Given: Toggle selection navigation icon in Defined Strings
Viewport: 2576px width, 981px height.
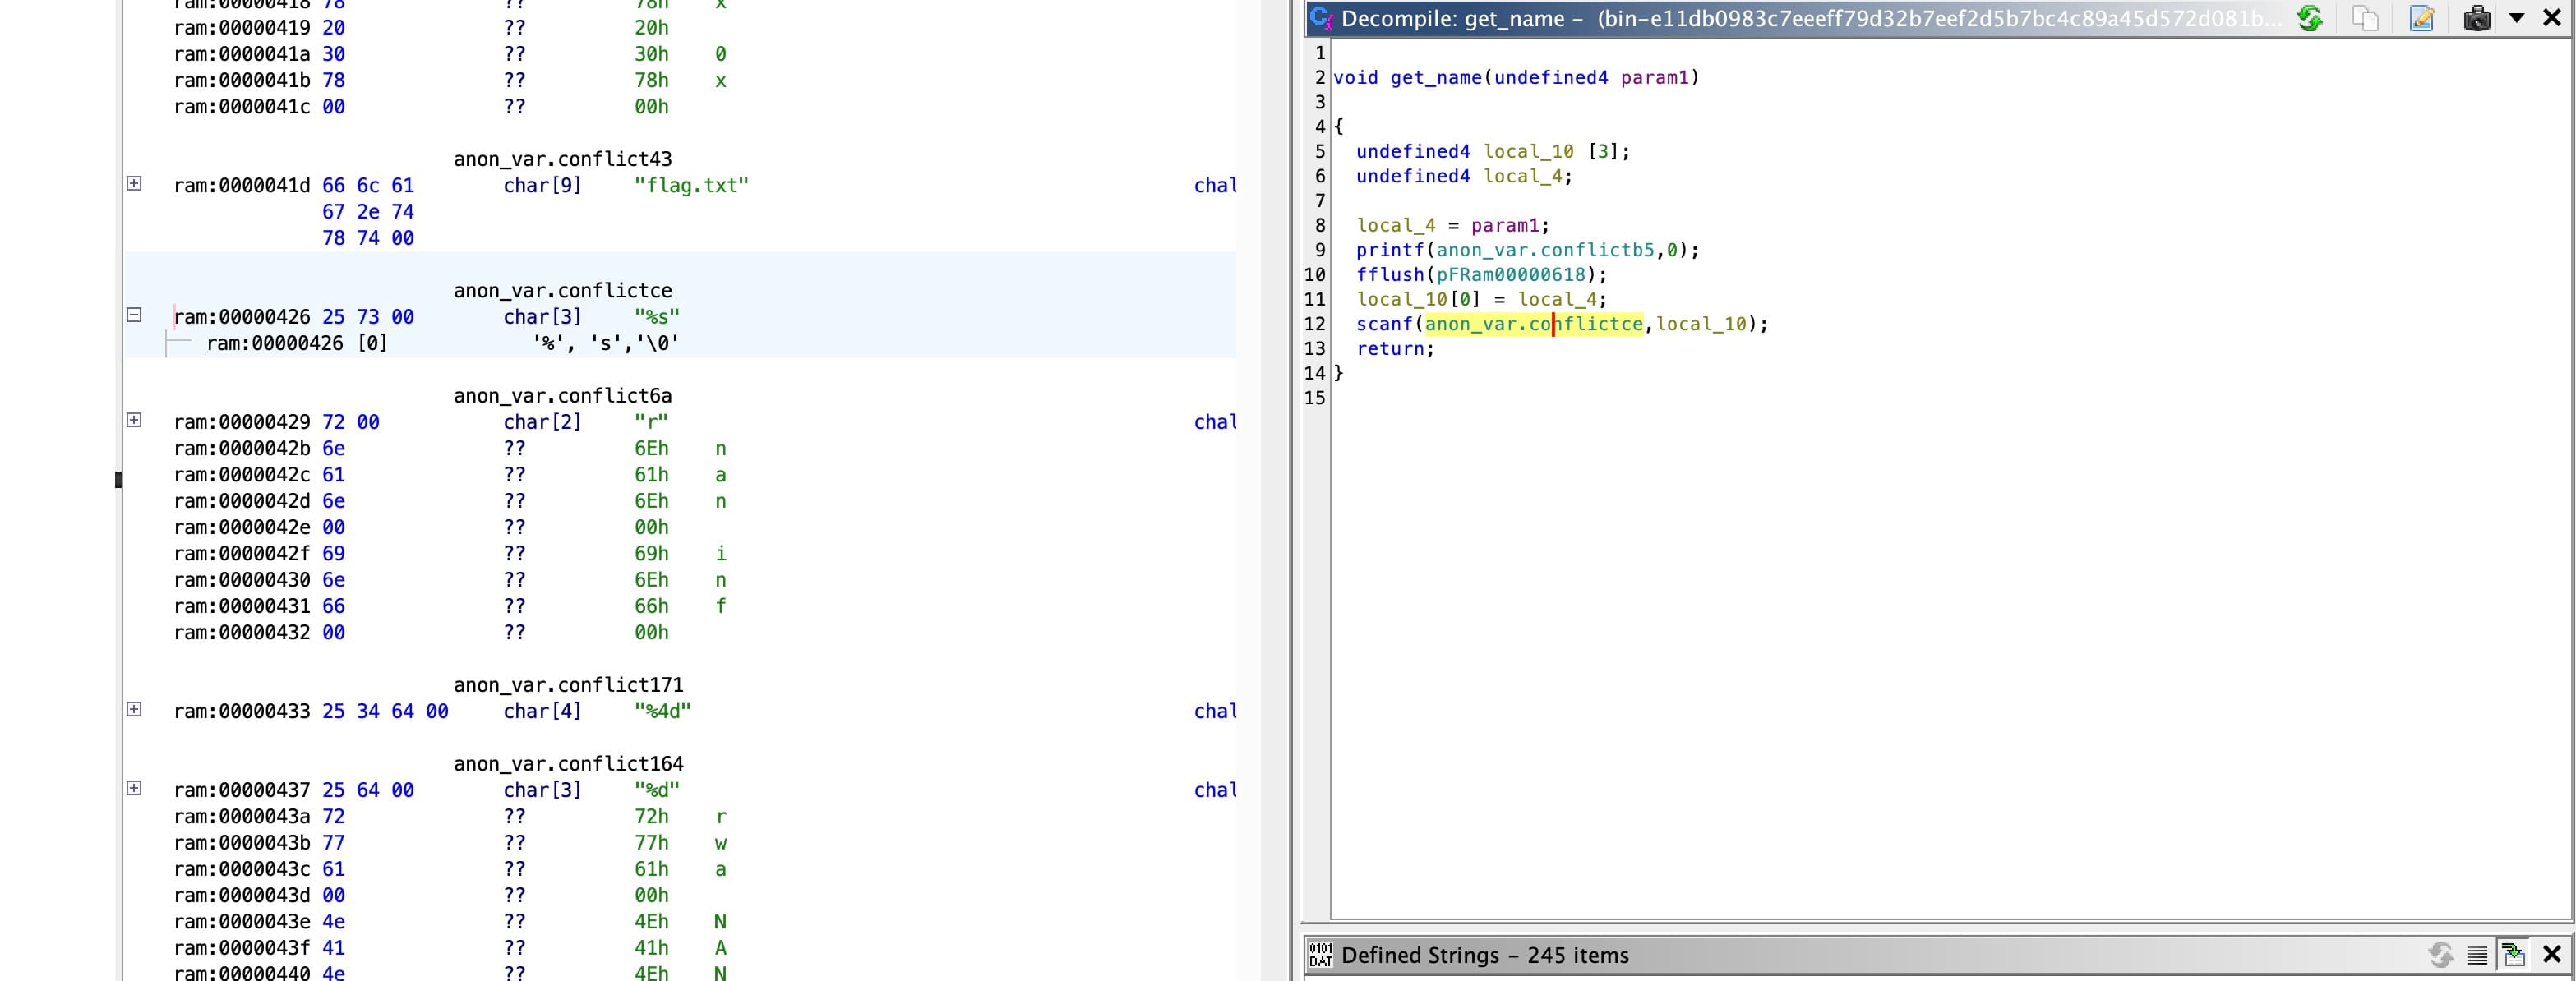Looking at the screenshot, I should pyautogui.click(x=2513, y=955).
